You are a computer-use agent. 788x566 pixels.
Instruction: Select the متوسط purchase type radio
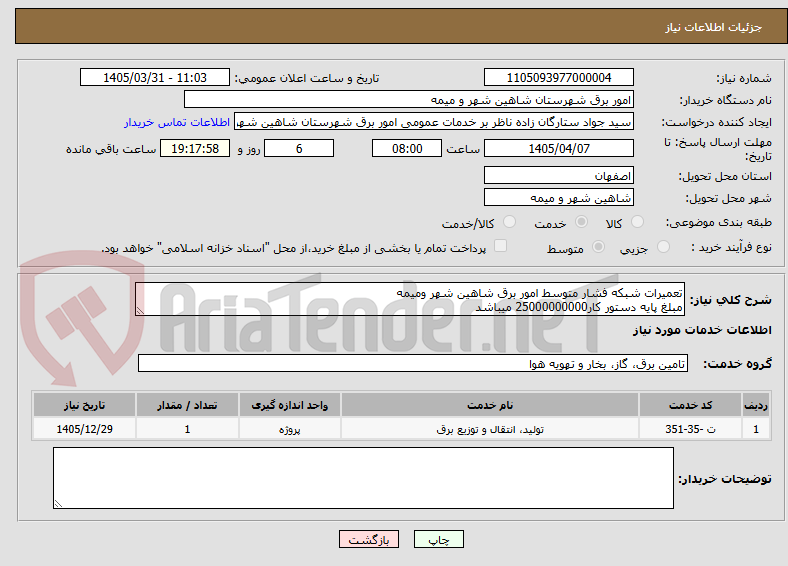[598, 246]
